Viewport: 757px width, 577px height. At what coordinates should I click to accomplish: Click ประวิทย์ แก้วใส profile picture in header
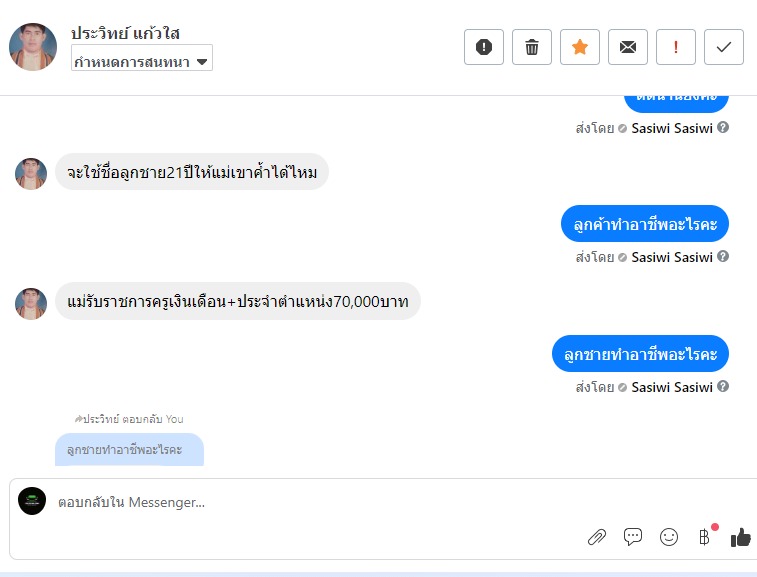(33, 47)
